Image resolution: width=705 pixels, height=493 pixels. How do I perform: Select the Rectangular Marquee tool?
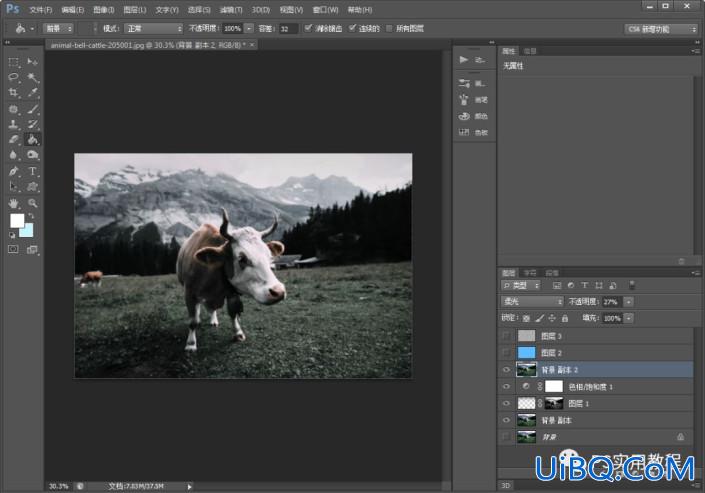tap(13, 62)
